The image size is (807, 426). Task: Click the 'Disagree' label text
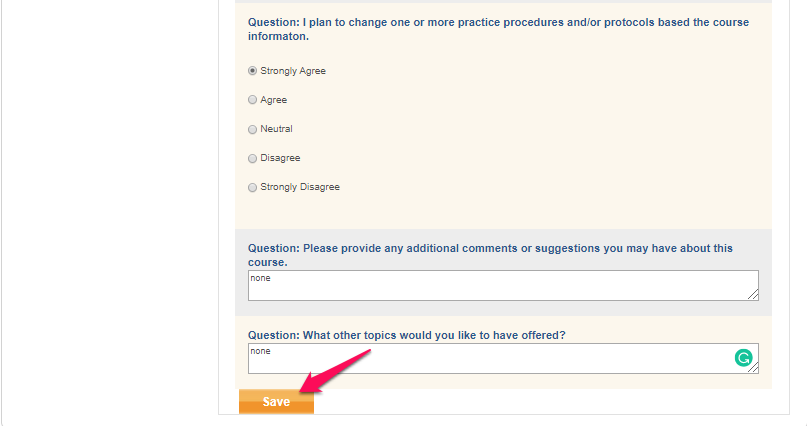[x=280, y=158]
